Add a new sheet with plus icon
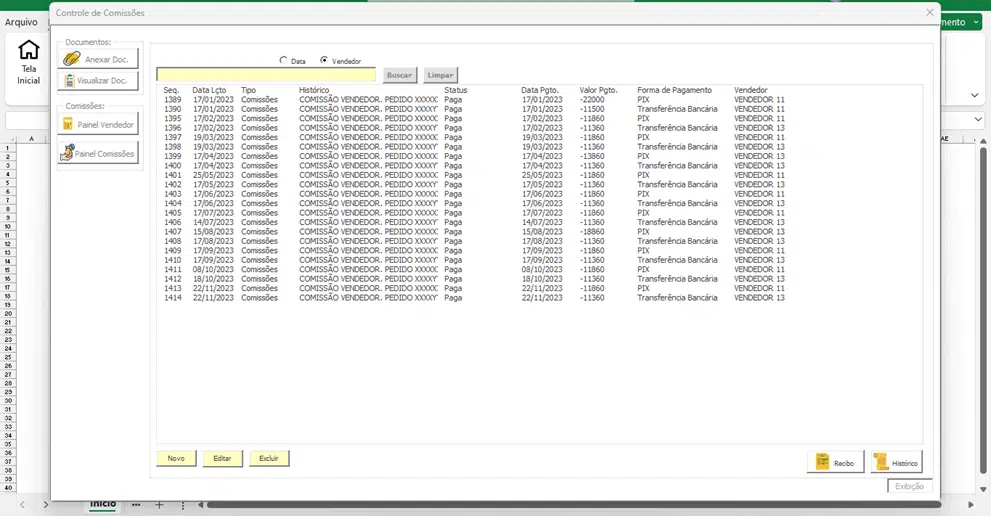Viewport: 991px width, 516px height. pyautogui.click(x=159, y=505)
